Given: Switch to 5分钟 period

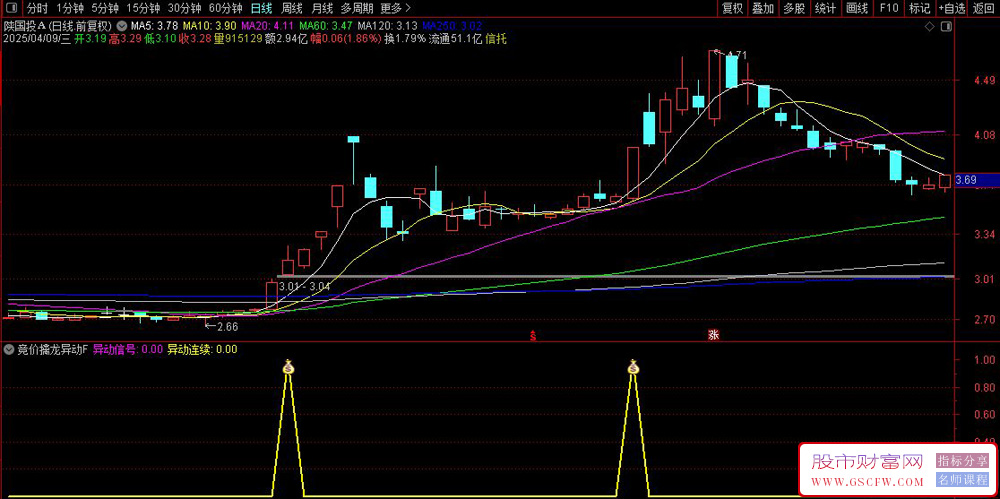Looking at the screenshot, I should coord(105,8).
